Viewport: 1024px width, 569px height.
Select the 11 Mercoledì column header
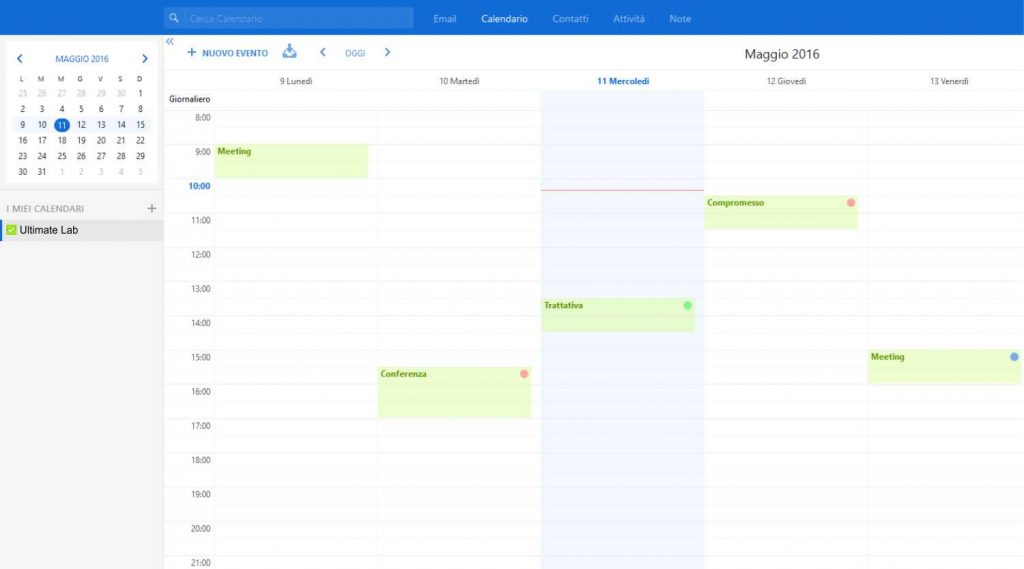click(623, 81)
